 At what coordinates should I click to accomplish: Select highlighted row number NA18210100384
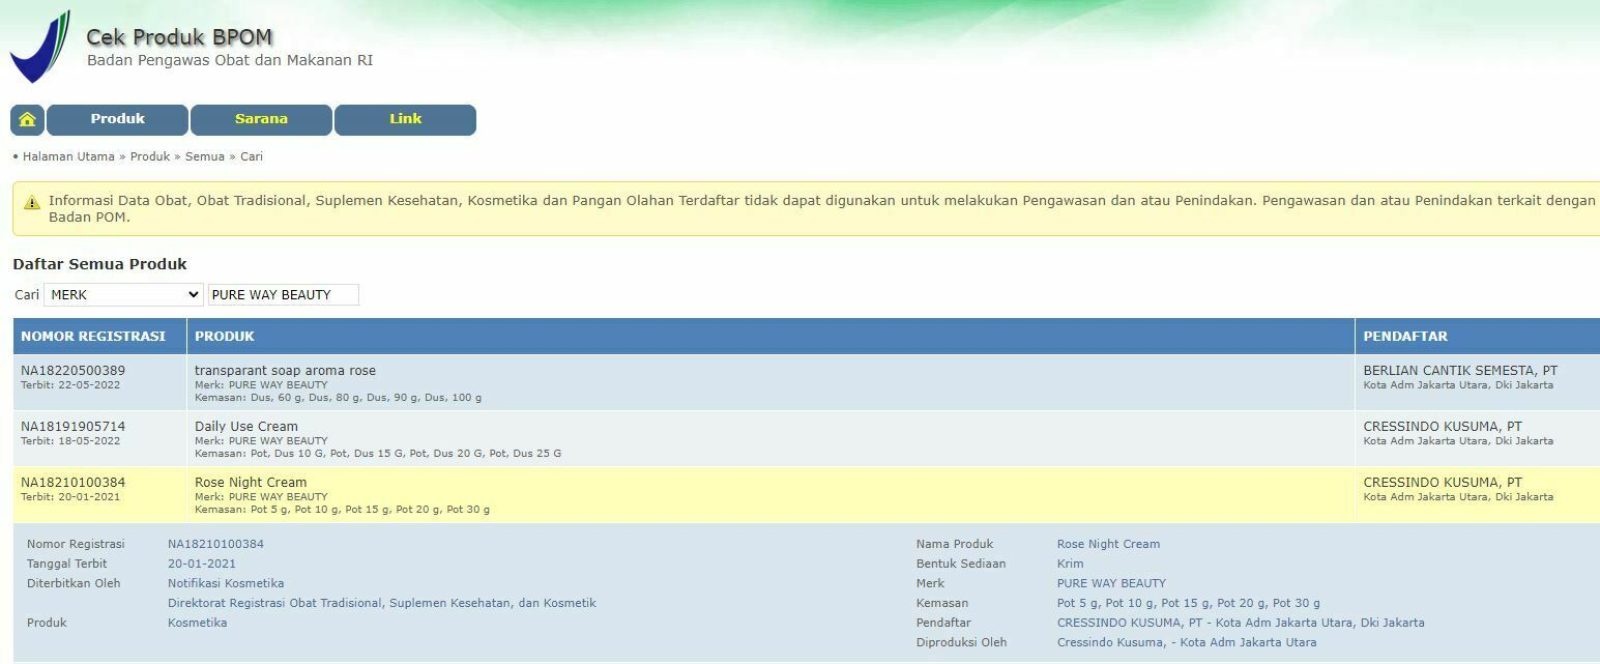pyautogui.click(x=73, y=482)
